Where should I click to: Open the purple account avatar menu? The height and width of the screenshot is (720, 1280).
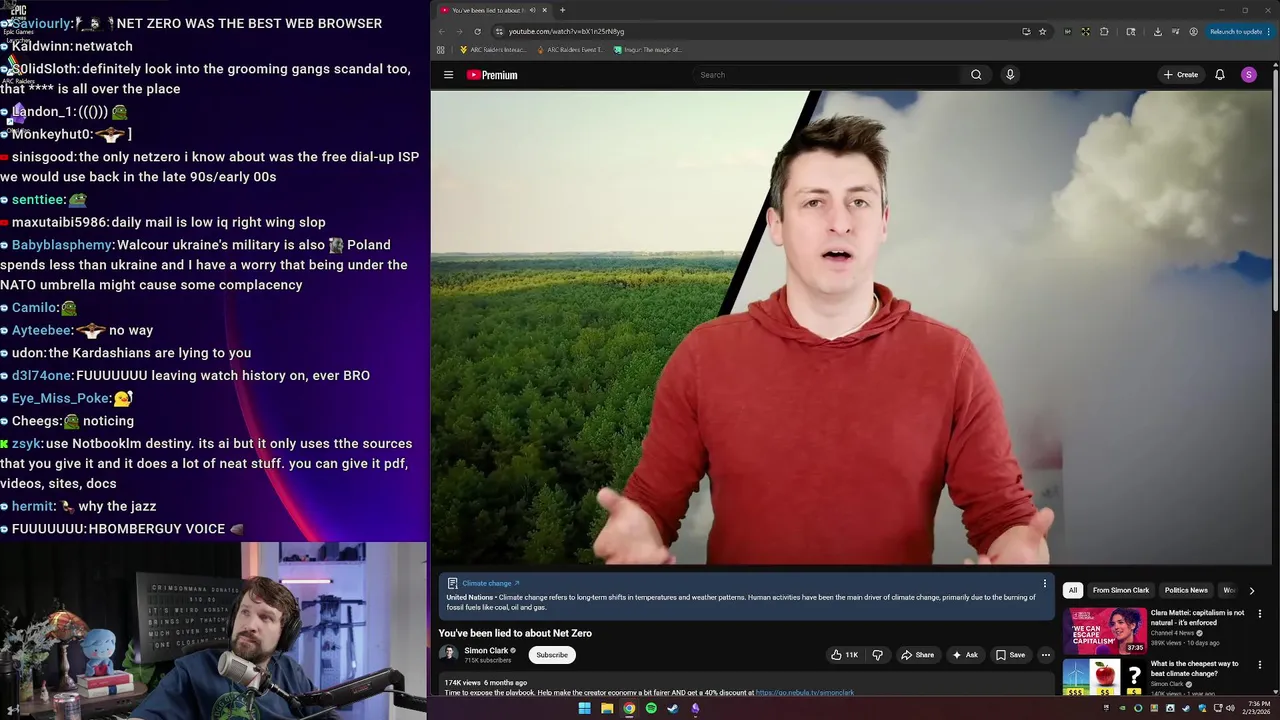point(1248,75)
